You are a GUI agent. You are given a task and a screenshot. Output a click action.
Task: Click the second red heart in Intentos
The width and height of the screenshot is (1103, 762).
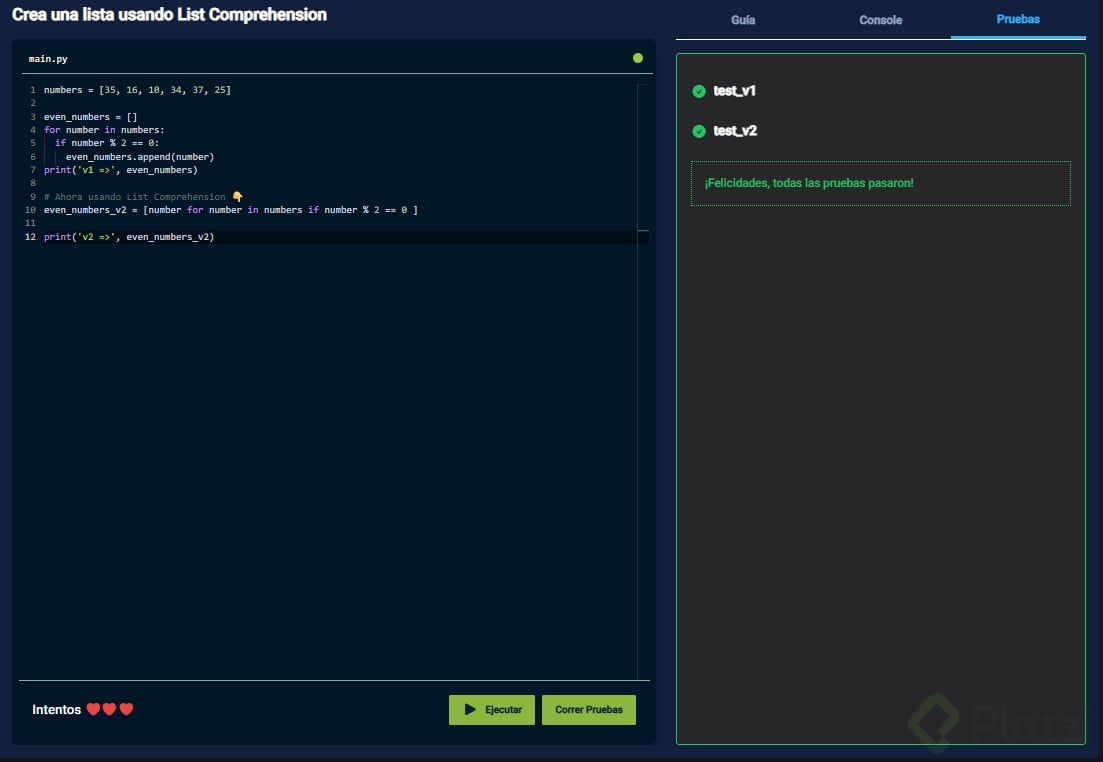[109, 709]
